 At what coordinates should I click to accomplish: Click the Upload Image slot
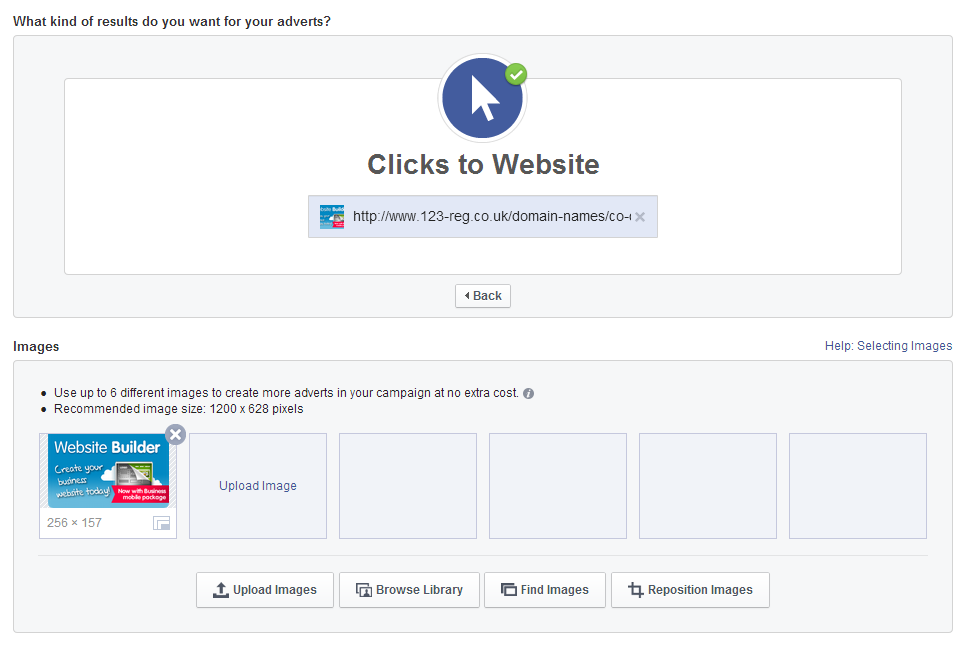258,485
